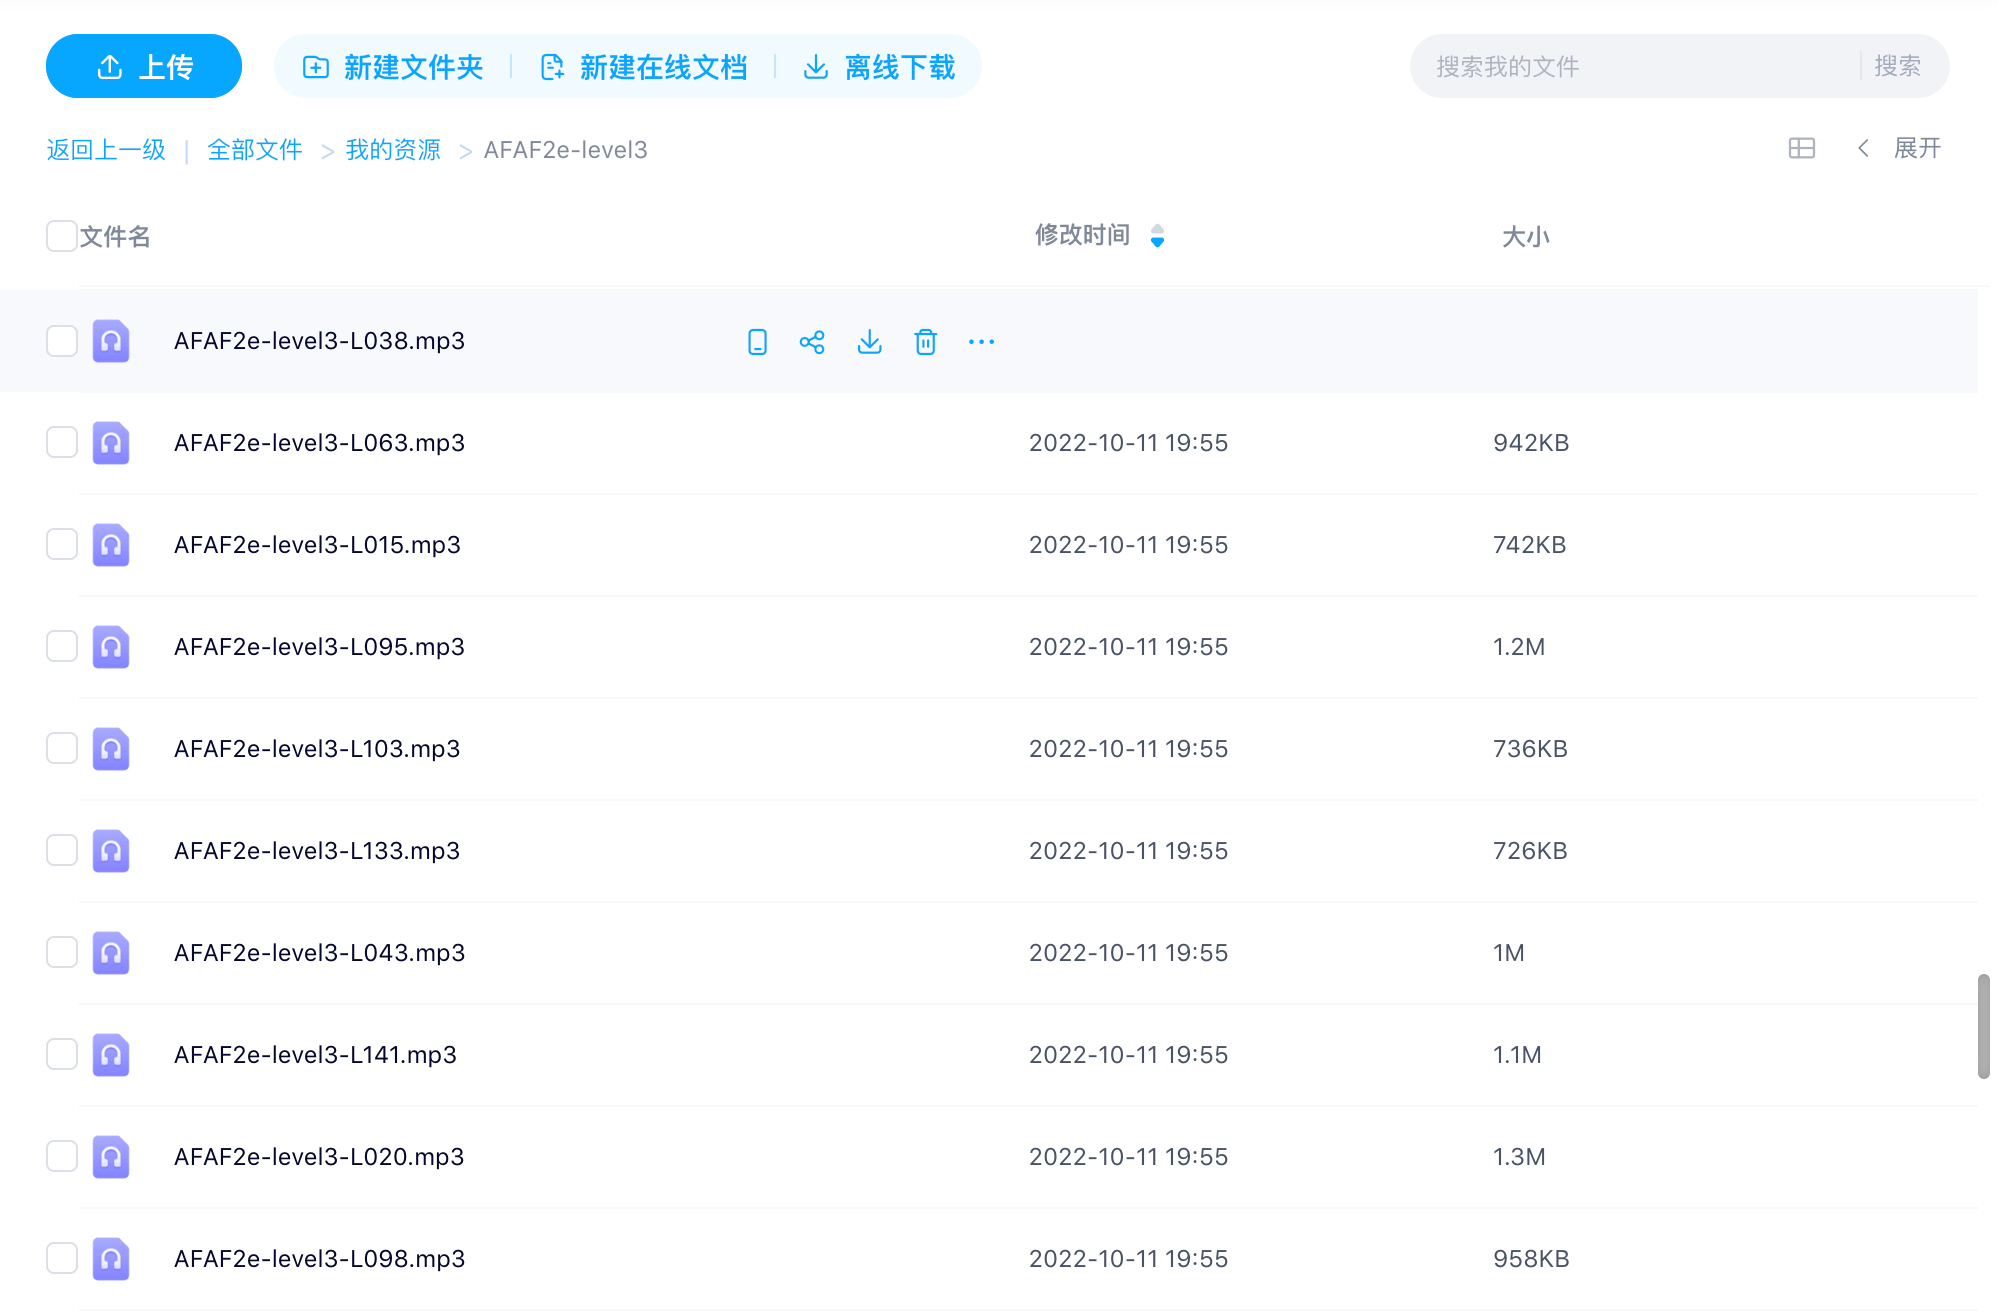This screenshot has width=1998, height=1314.
Task: Switch to grid view layout icon
Action: [x=1802, y=149]
